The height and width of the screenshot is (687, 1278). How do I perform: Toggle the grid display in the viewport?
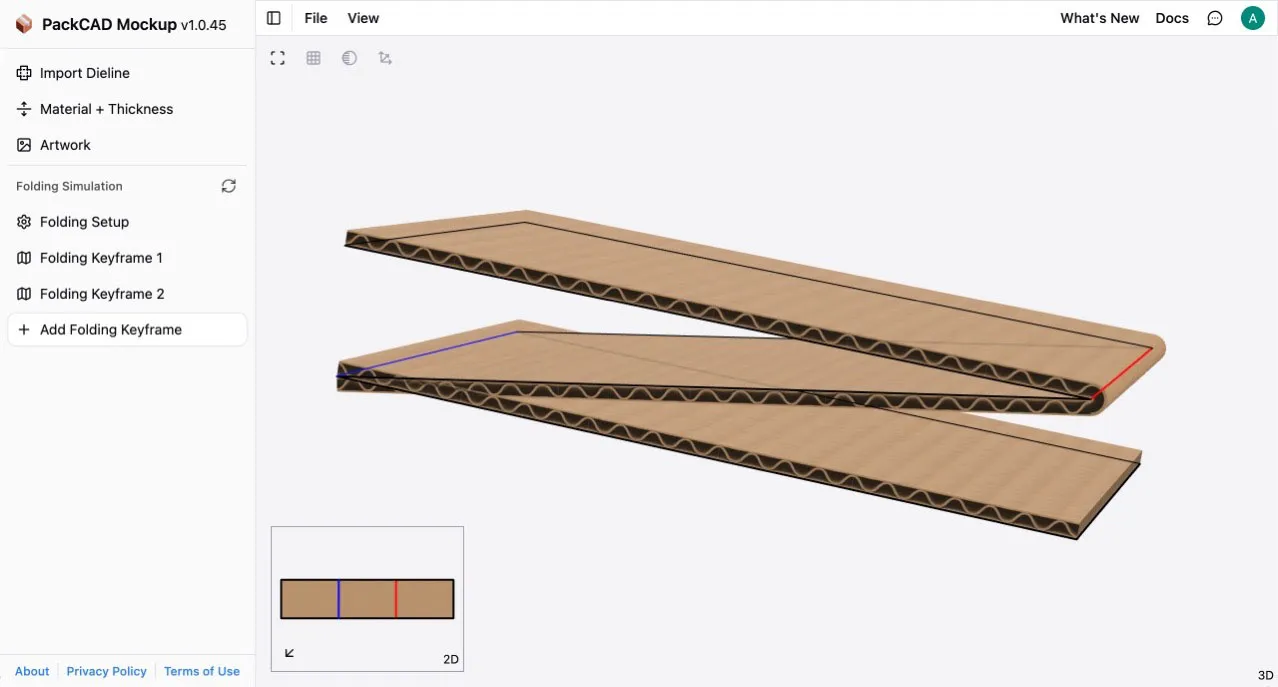(x=313, y=57)
